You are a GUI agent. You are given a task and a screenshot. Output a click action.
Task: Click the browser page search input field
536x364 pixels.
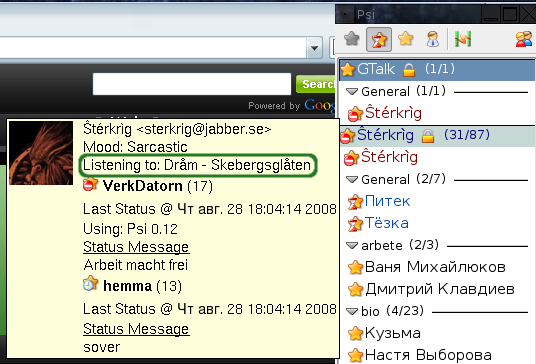click(x=192, y=84)
